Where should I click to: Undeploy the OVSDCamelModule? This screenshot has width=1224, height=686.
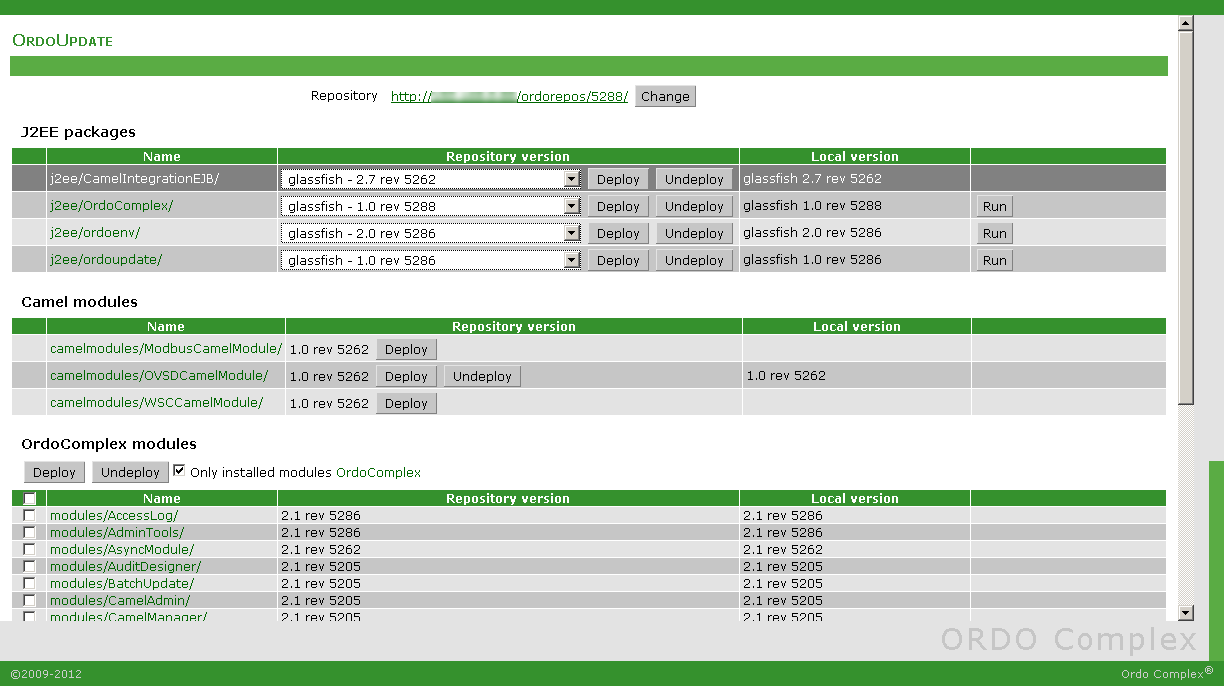(482, 376)
